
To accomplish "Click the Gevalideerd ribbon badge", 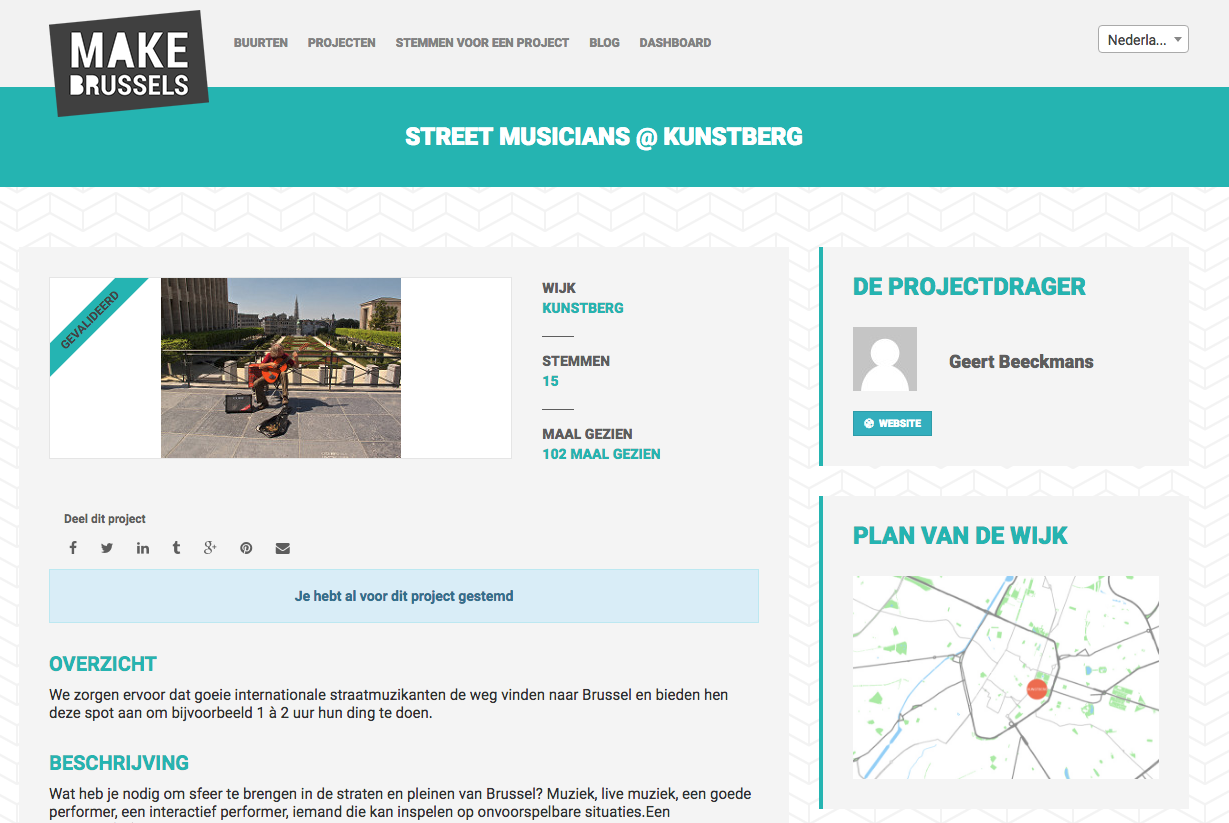I will tap(92, 320).
